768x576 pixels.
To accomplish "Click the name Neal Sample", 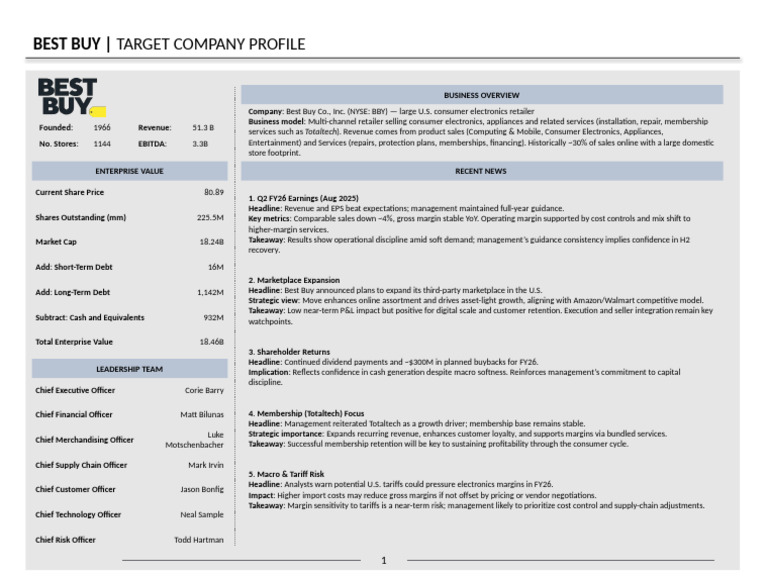I will [x=202, y=514].
